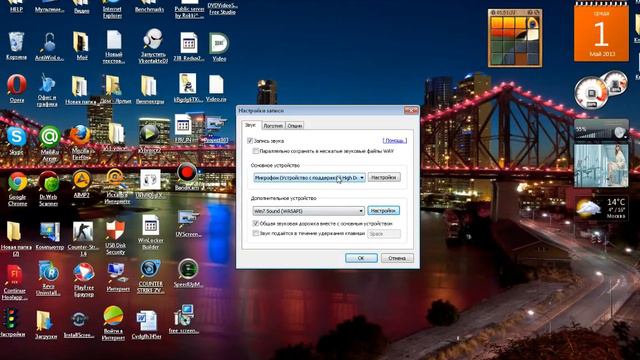640x360 pixels.
Task: Toggle shared audio track with primary device
Action: [256, 224]
